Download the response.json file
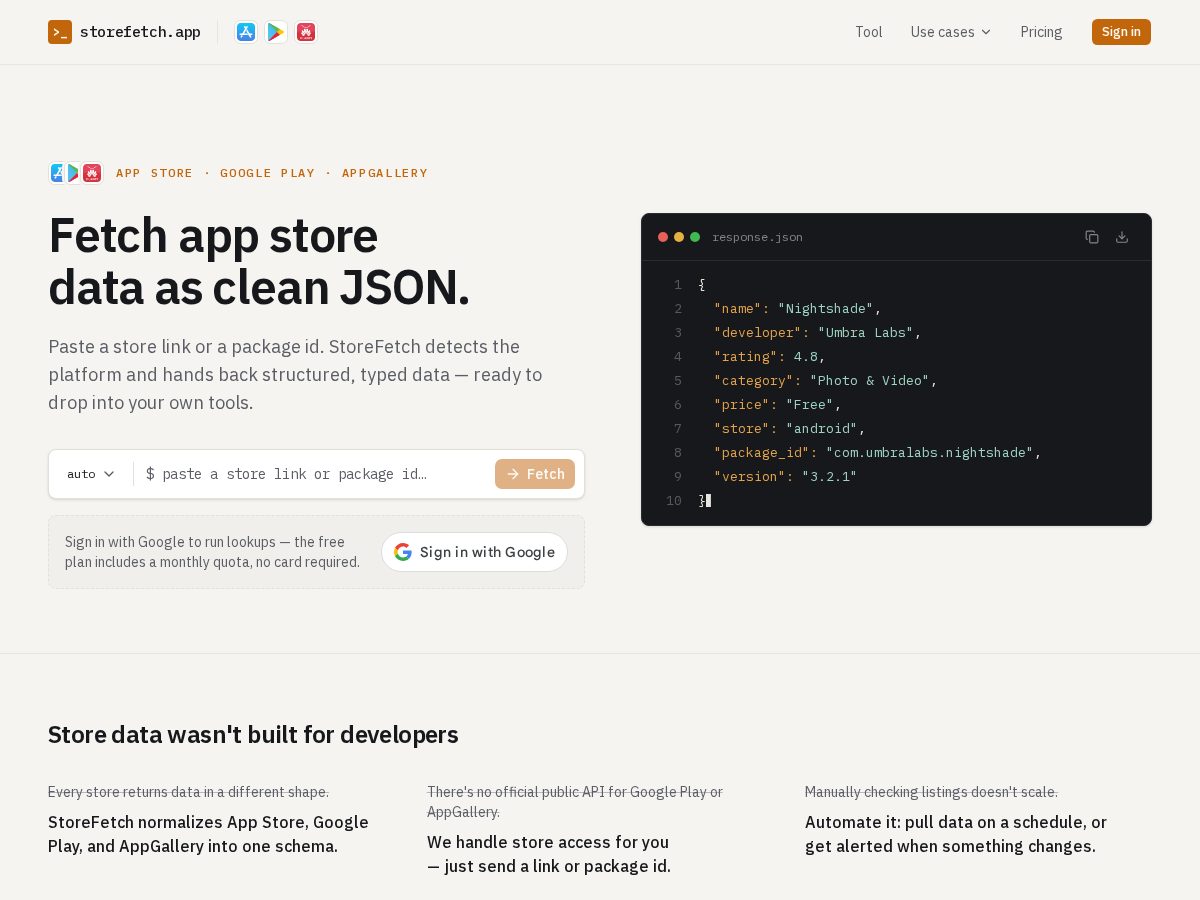 (x=1122, y=237)
